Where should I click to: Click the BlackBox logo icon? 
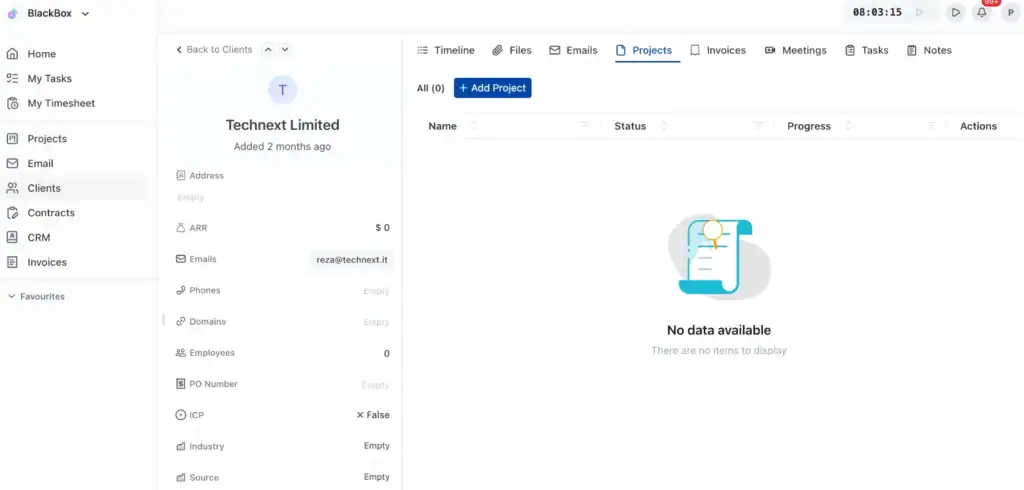12,14
